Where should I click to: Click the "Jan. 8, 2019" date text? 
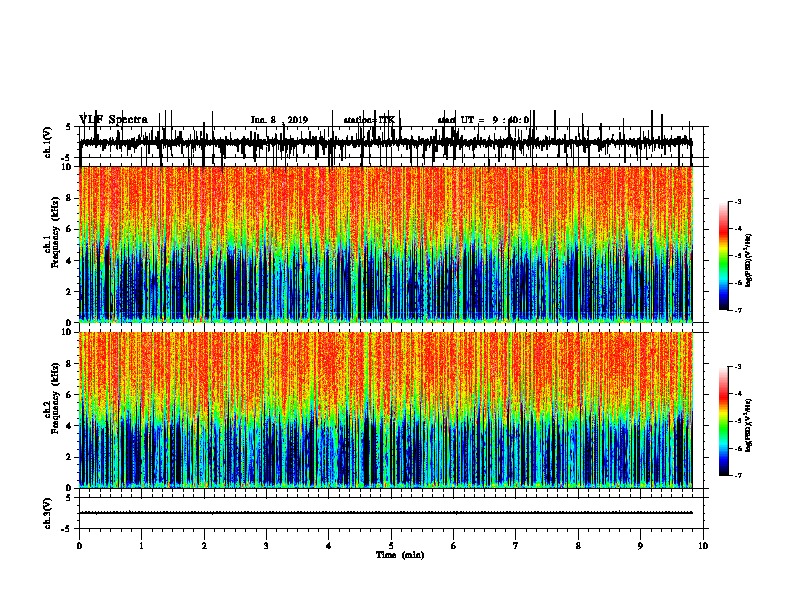tap(279, 120)
